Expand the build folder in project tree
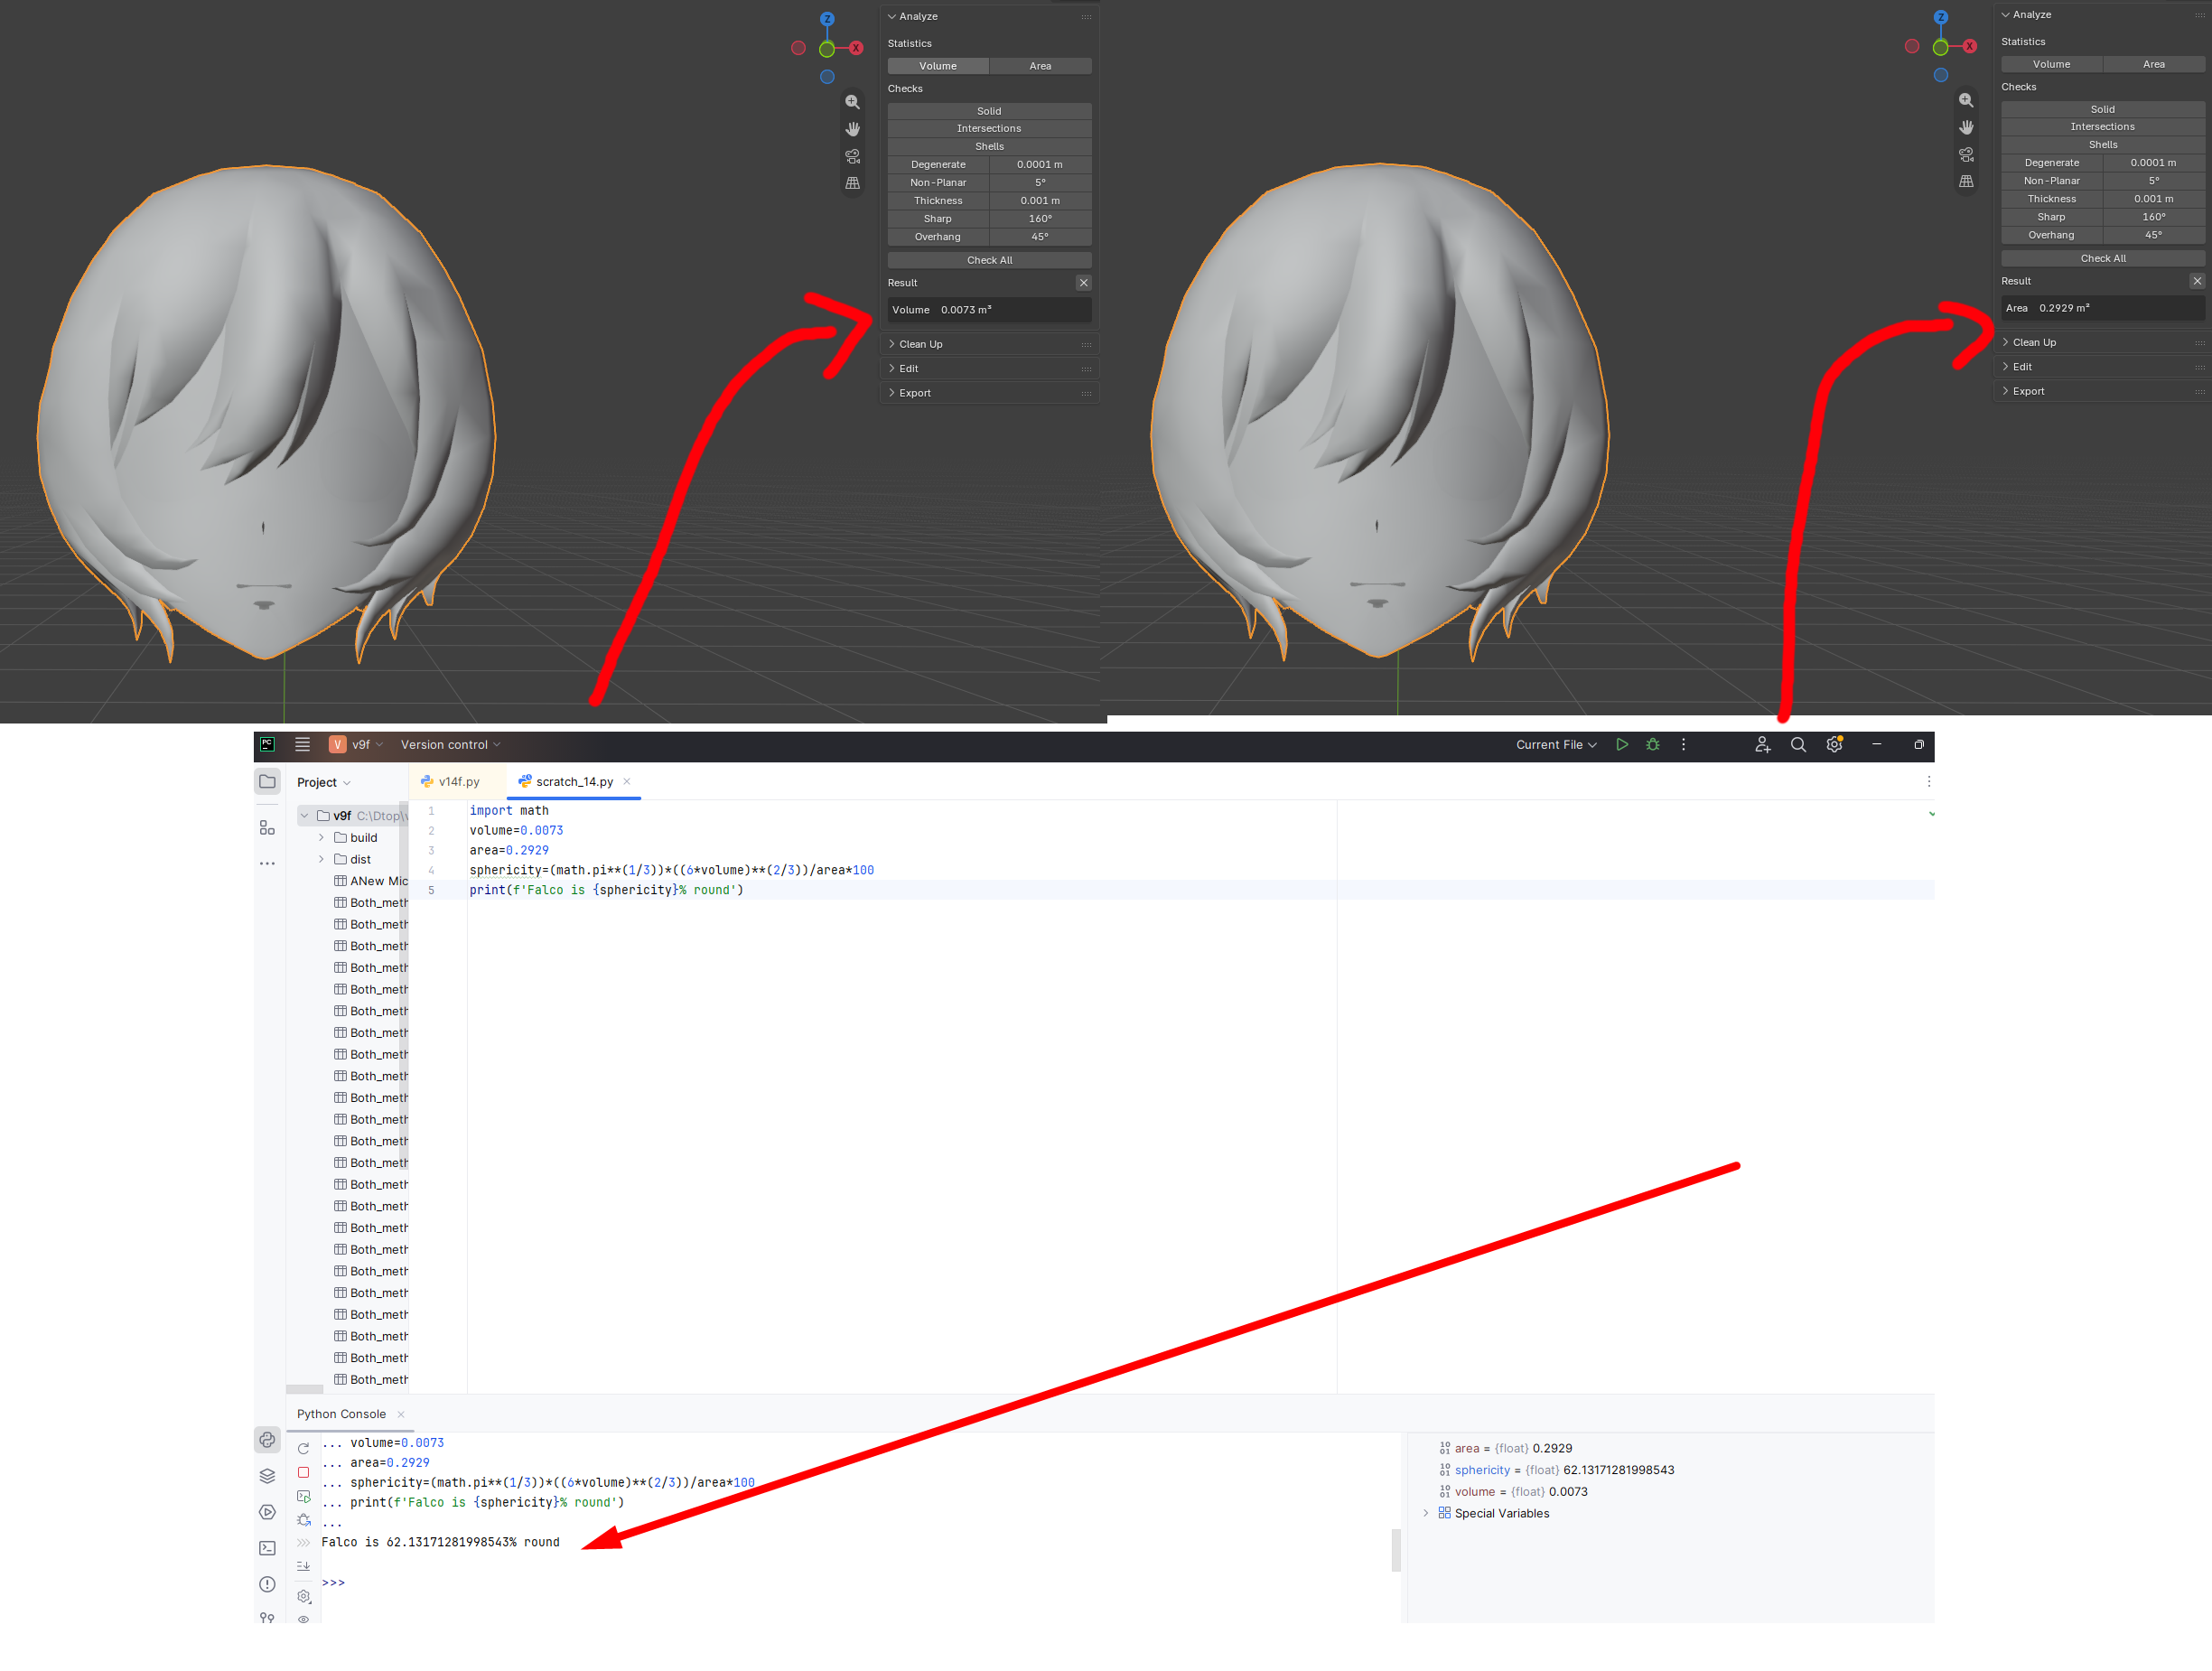Viewport: 2212px width, 1671px height. (321, 838)
